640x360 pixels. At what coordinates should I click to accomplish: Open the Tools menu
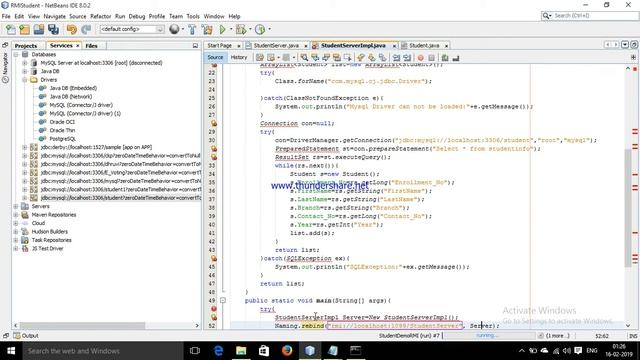coord(193,16)
